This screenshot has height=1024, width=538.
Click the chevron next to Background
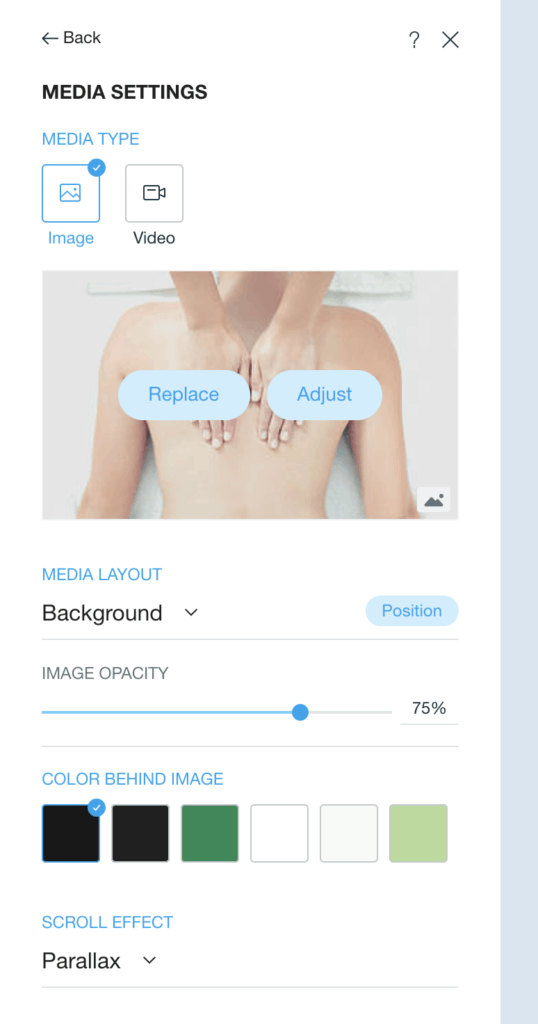coord(191,613)
